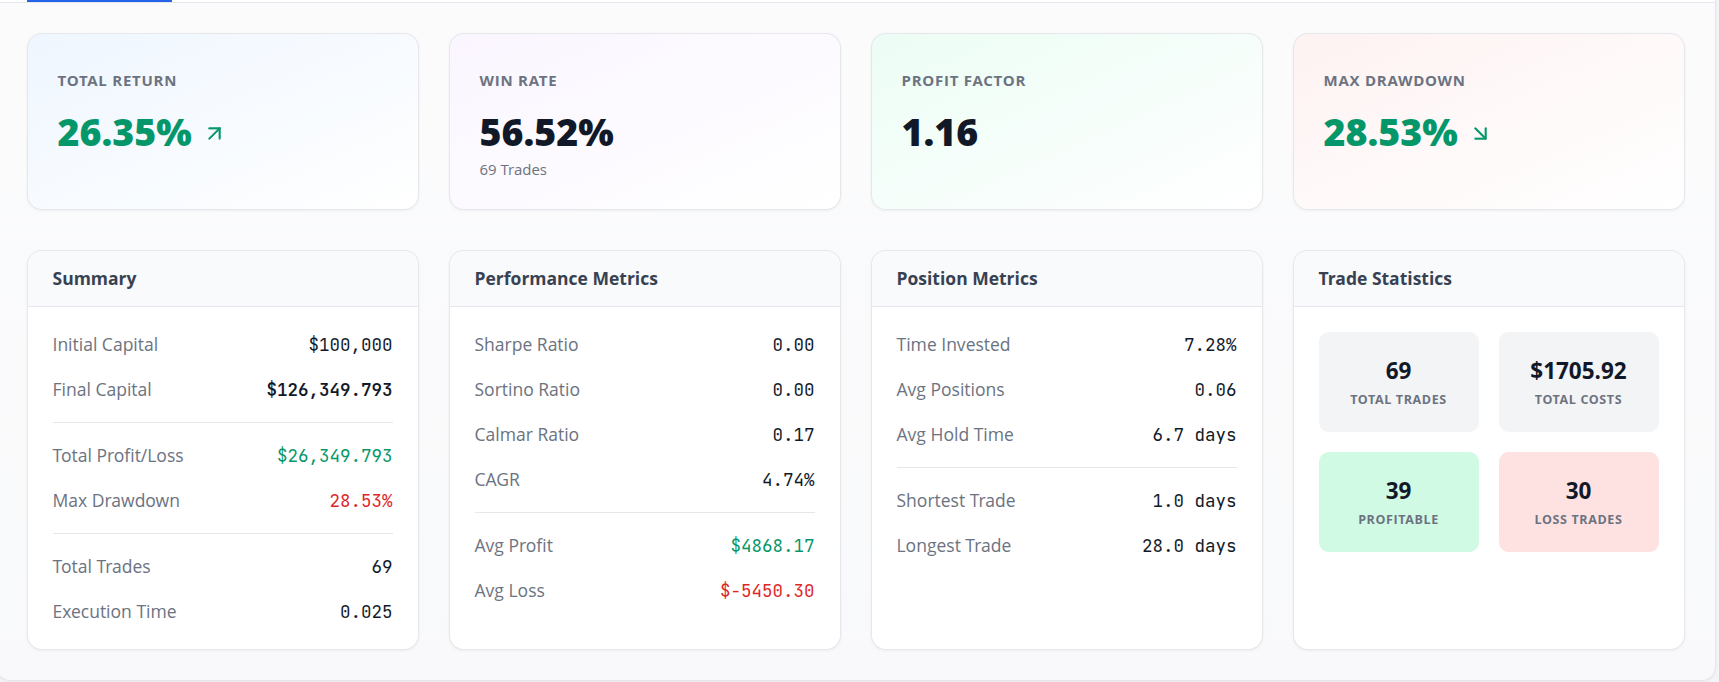Click the Sortino Ratio value 0.00

pyautogui.click(x=793, y=390)
